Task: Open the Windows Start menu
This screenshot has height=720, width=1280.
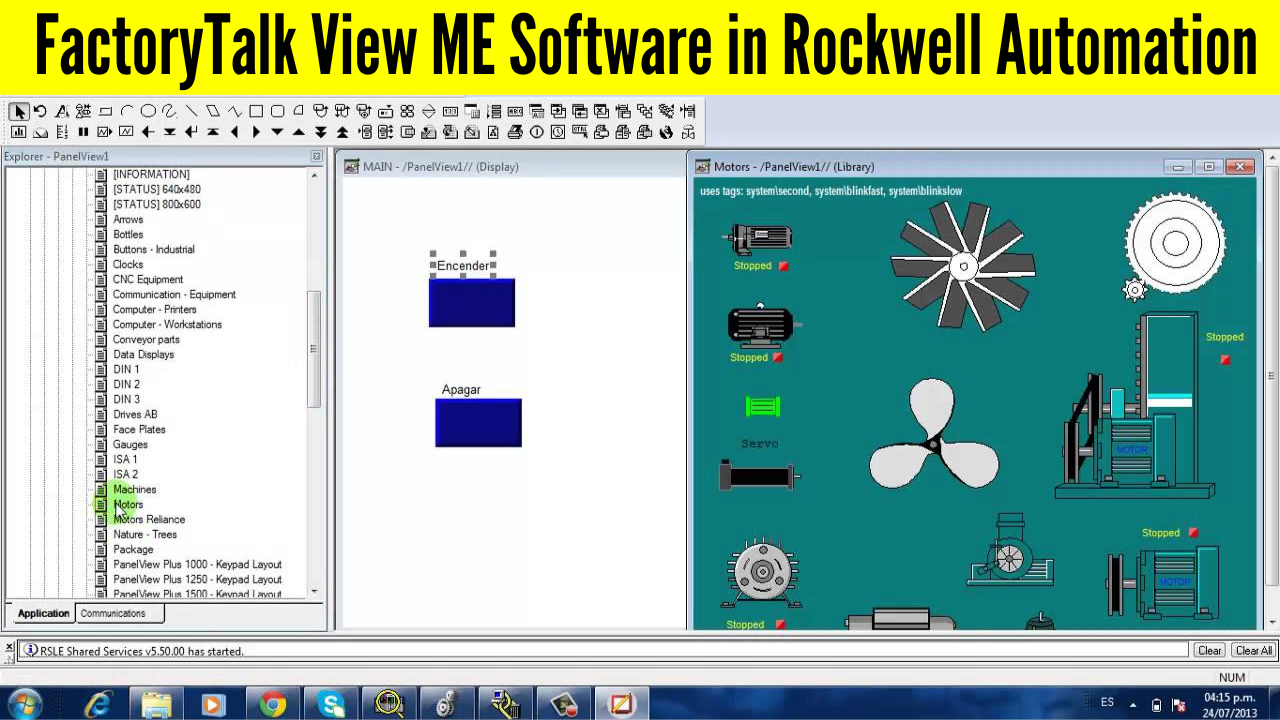Action: pyautogui.click(x=24, y=704)
